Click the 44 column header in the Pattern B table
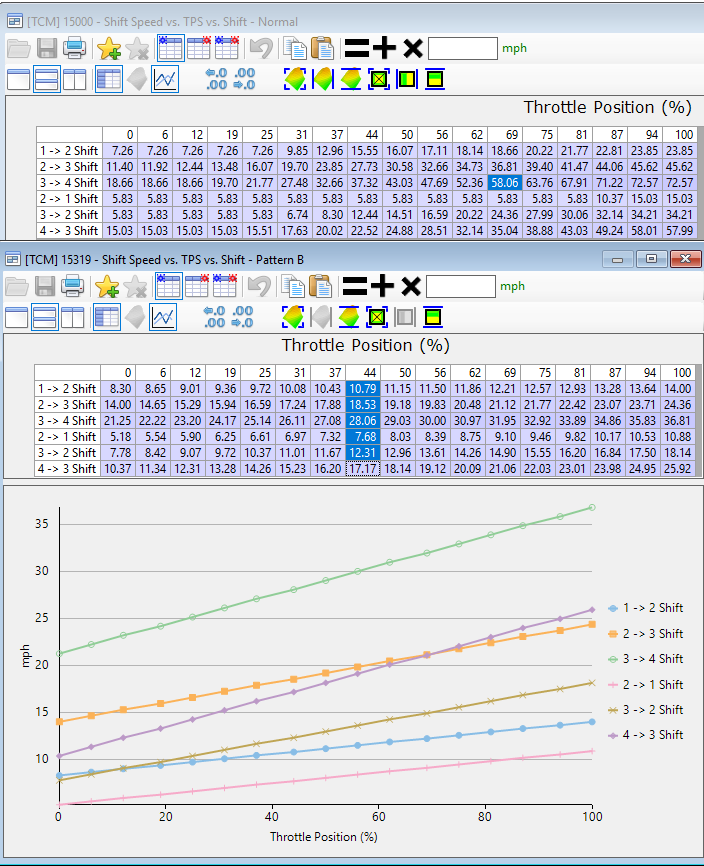This screenshot has height=866, width=704. pos(363,373)
